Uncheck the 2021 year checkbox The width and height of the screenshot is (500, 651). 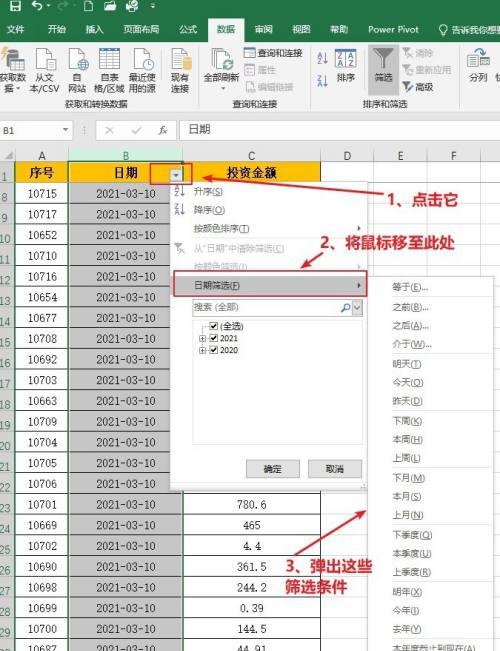[x=213, y=338]
